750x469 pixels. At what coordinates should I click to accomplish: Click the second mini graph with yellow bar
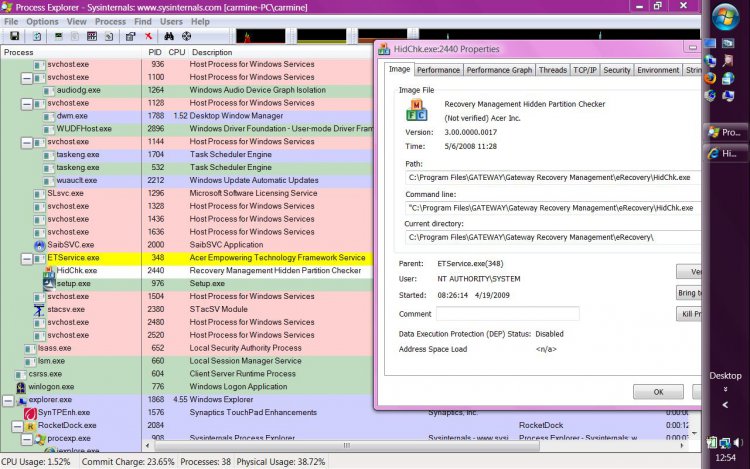pos(321,36)
